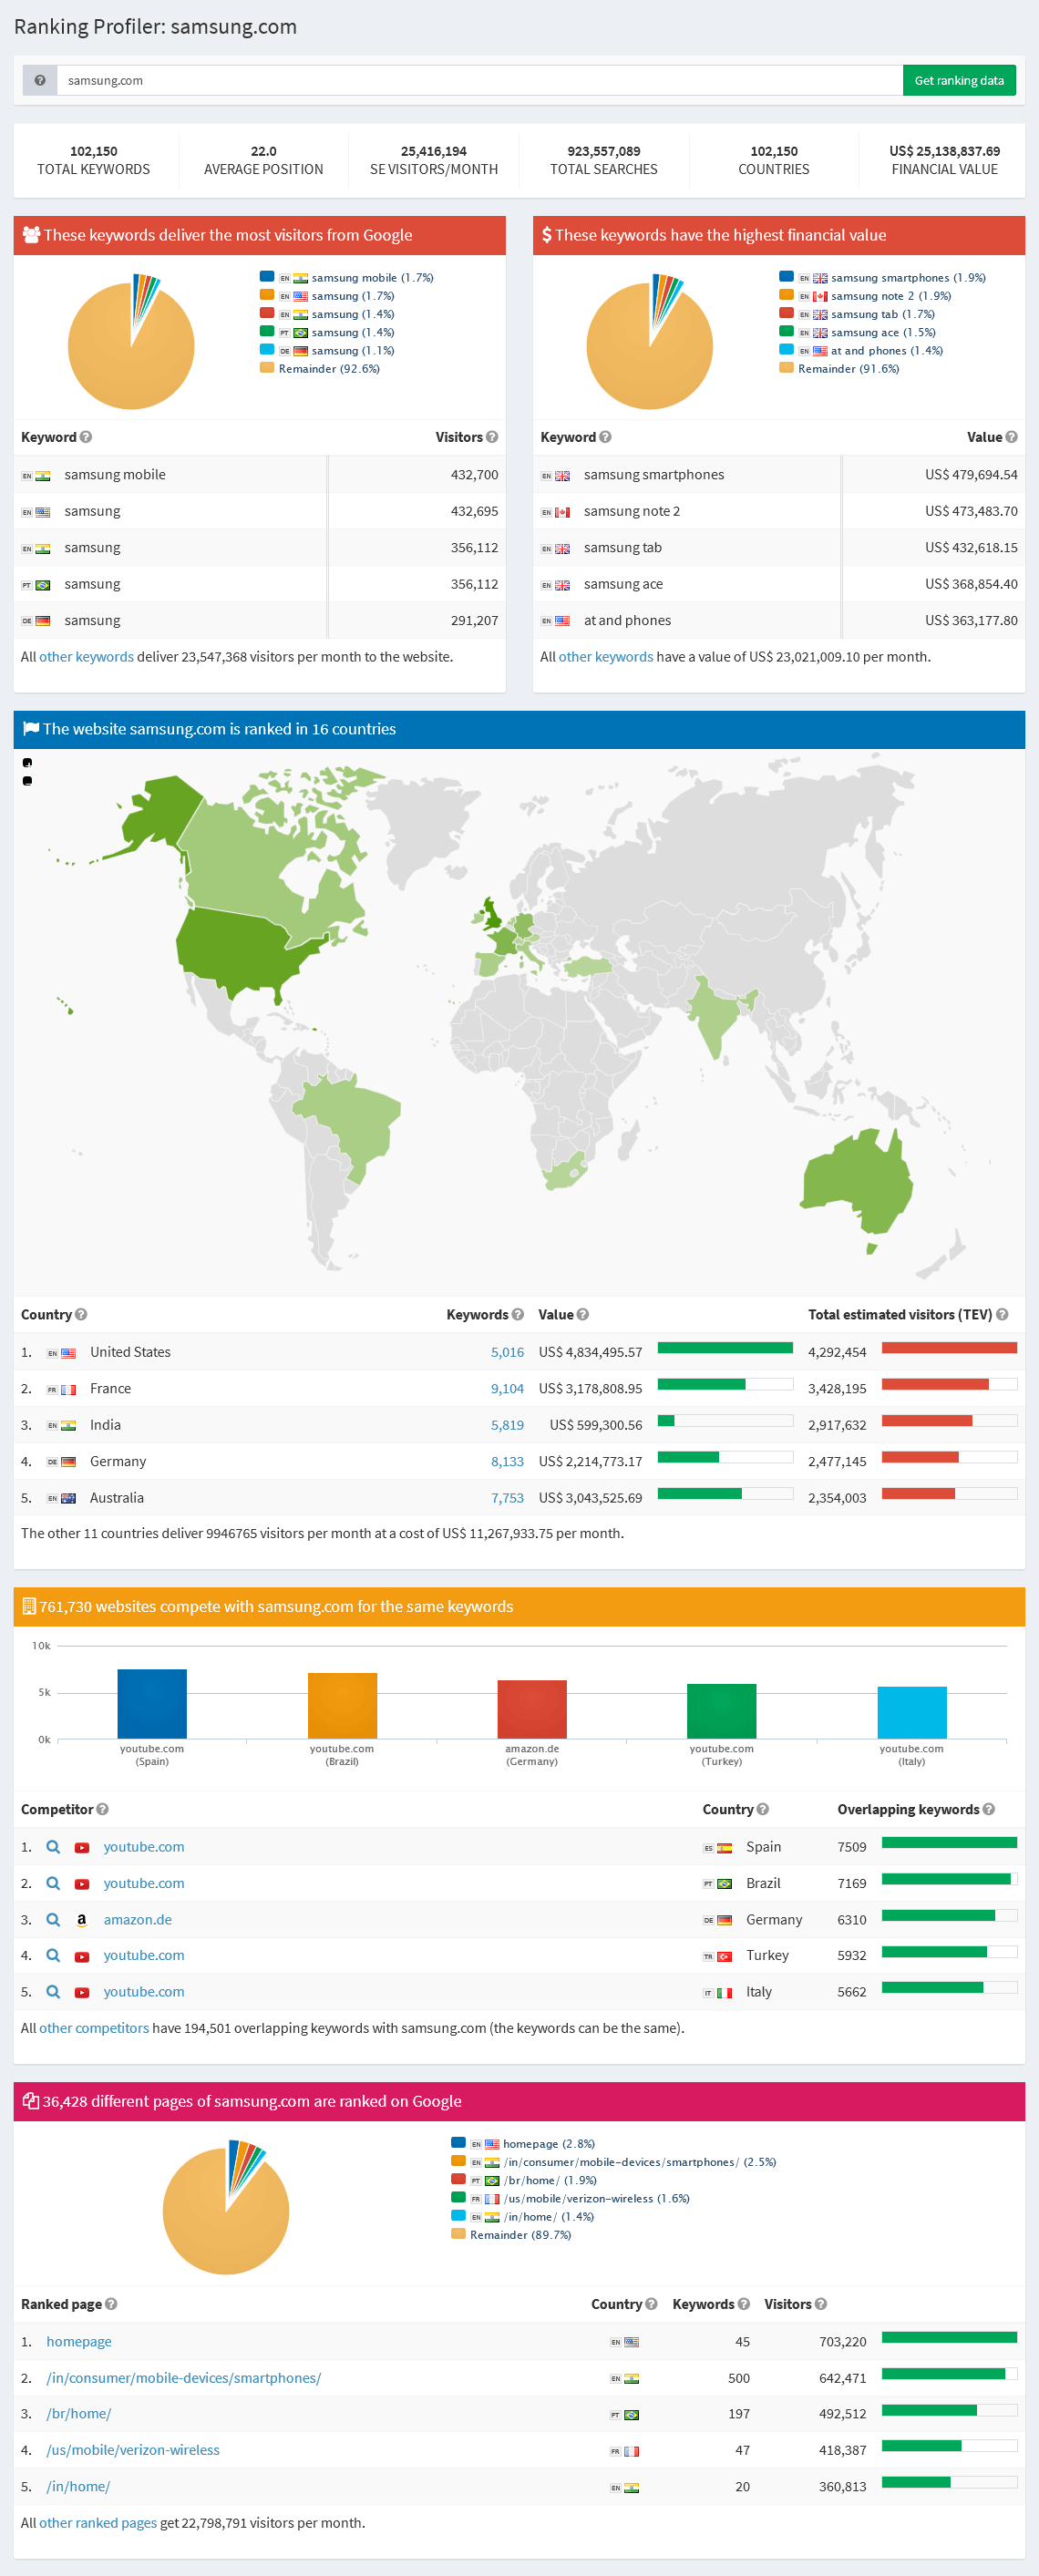Click help icon beside Competitor column header
The image size is (1039, 2576).
[103, 1809]
